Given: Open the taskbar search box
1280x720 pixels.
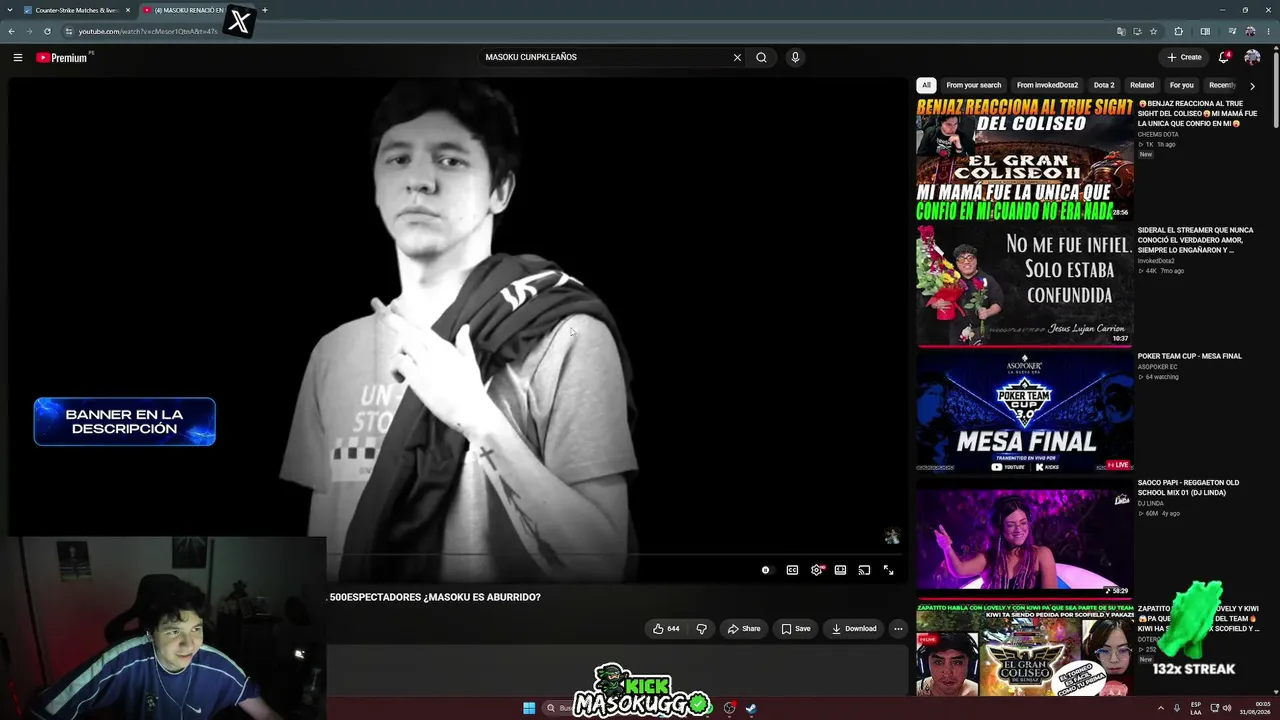Looking at the screenshot, I should [561, 708].
